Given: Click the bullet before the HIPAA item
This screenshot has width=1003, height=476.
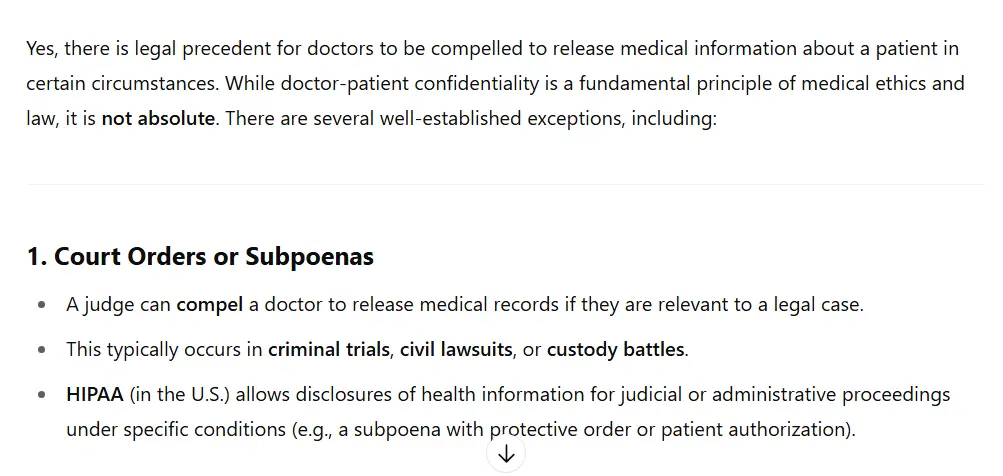Looking at the screenshot, I should (x=42, y=395).
